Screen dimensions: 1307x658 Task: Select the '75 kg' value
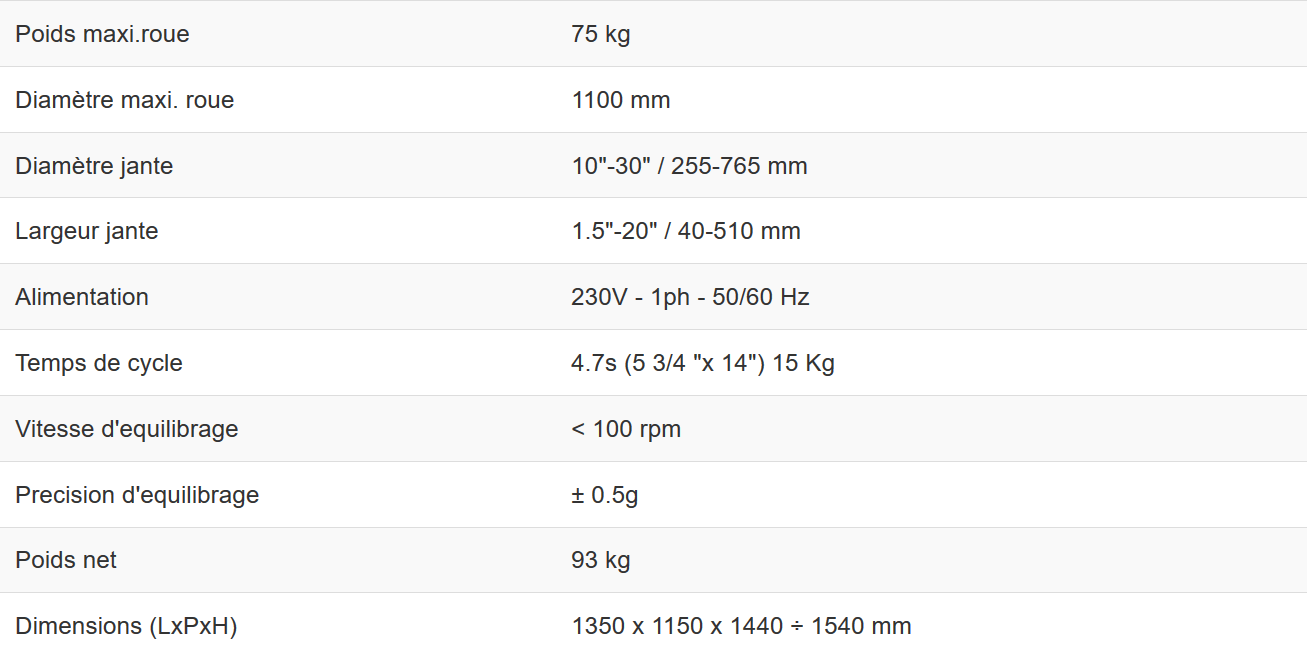coord(600,34)
